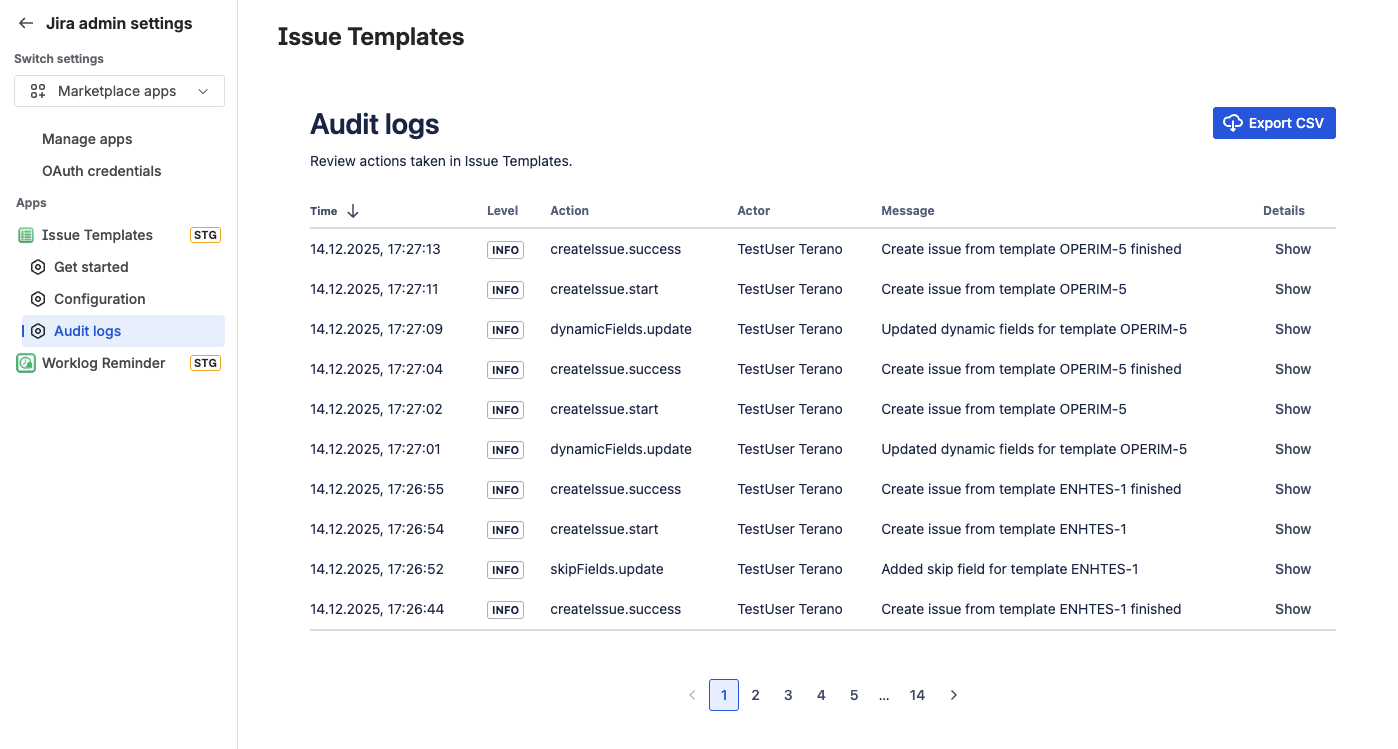Select the gear icon beside Get started
This screenshot has height=749, width=1398.
pyautogui.click(x=37, y=267)
